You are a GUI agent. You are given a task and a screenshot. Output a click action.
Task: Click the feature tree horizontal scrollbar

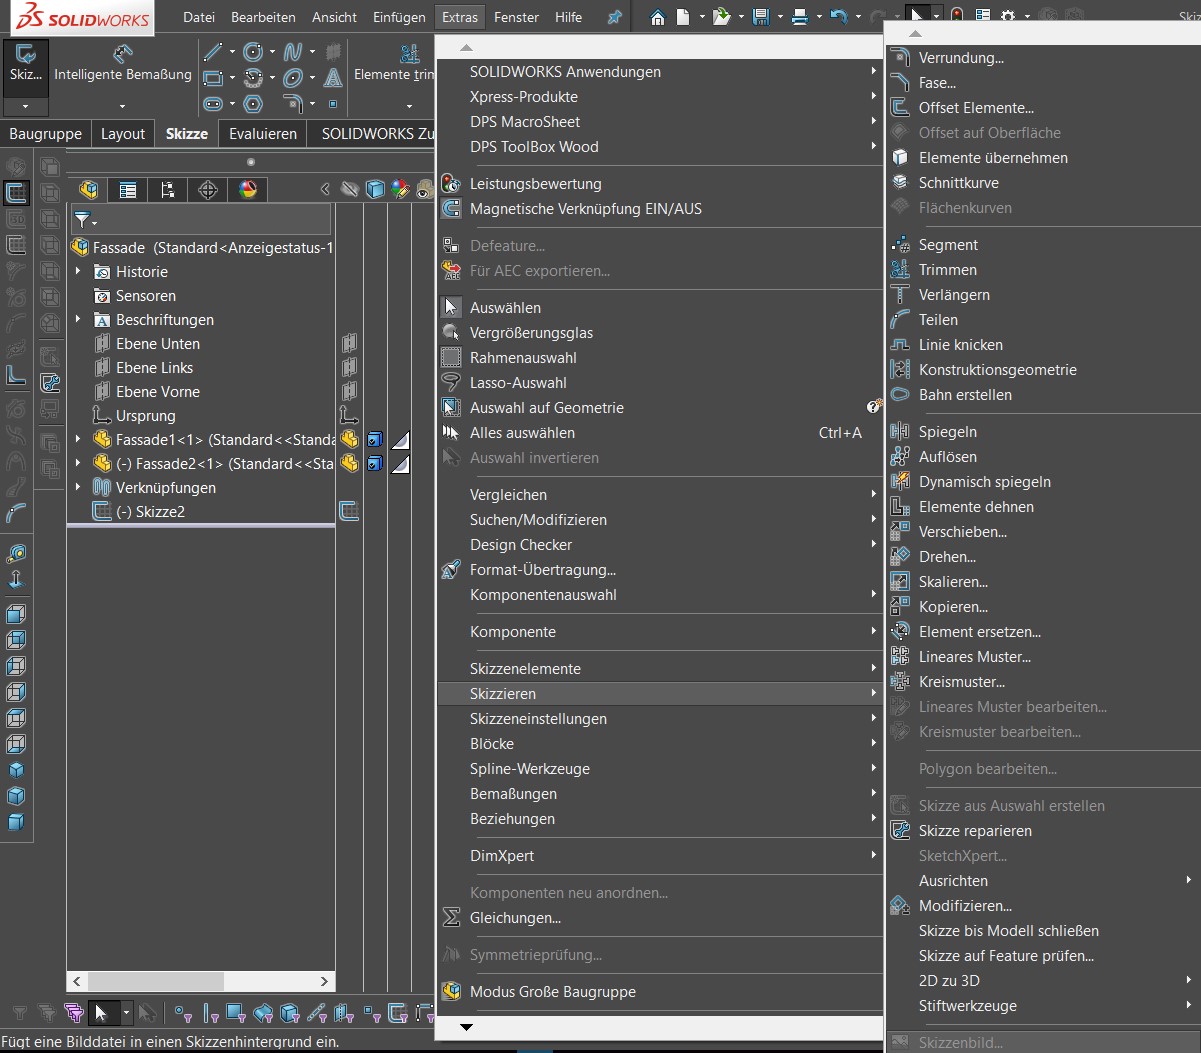tap(154, 982)
